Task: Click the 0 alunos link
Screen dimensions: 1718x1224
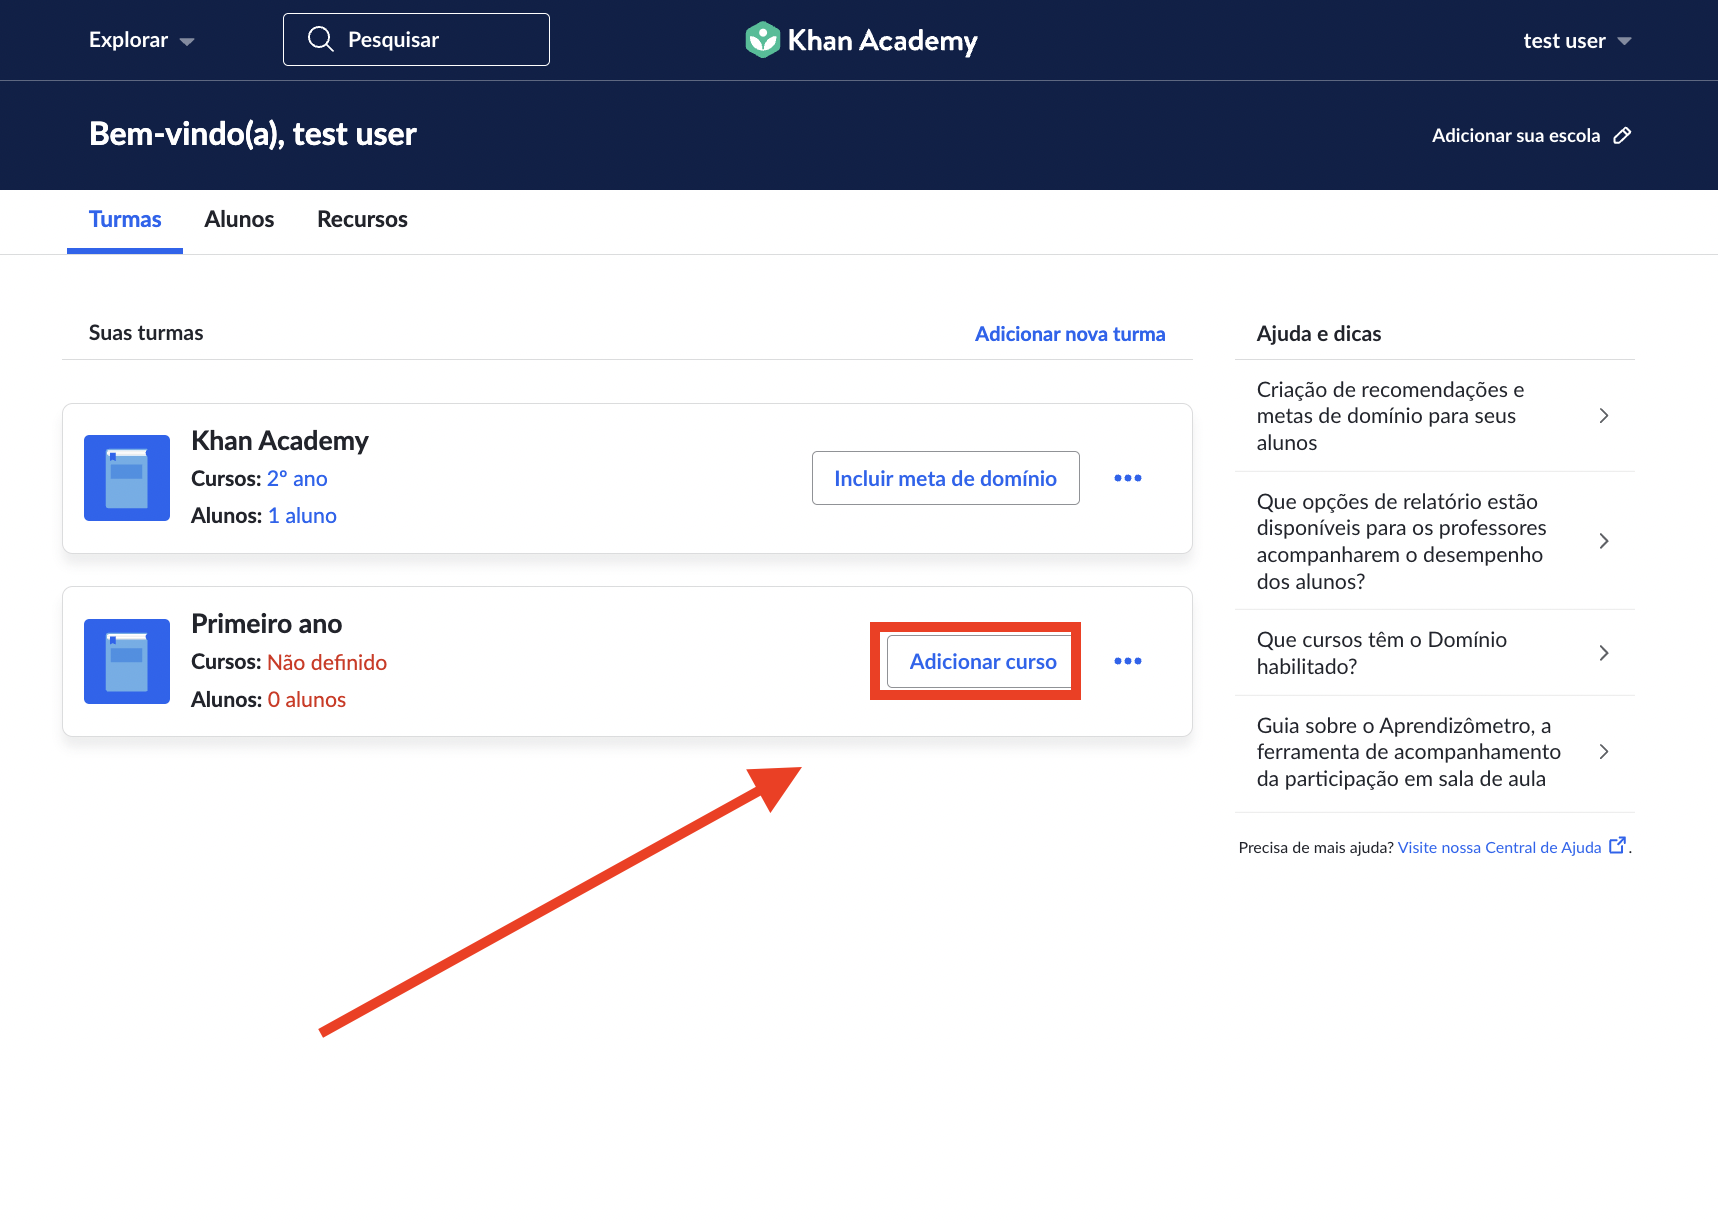Action: point(307,700)
